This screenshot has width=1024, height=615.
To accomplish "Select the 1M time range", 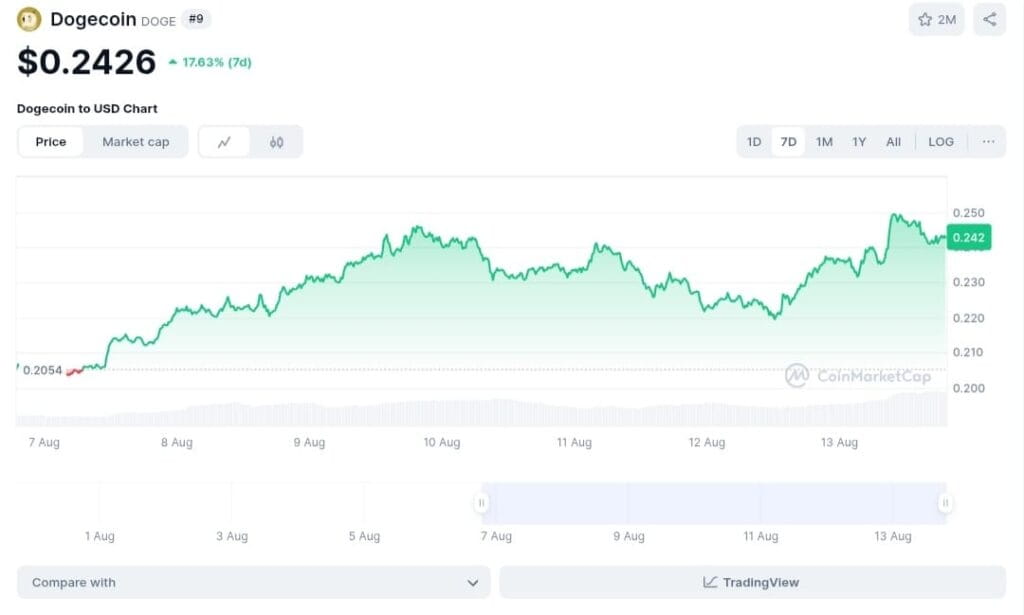I will [x=824, y=142].
